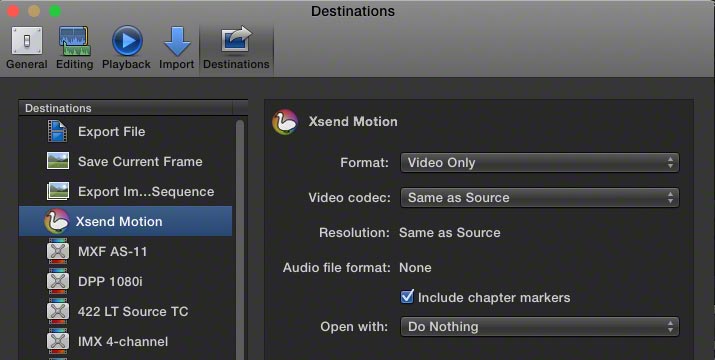Image resolution: width=715 pixels, height=360 pixels.
Task: Click the 422 LT Source TC icon
Action: coord(58,311)
